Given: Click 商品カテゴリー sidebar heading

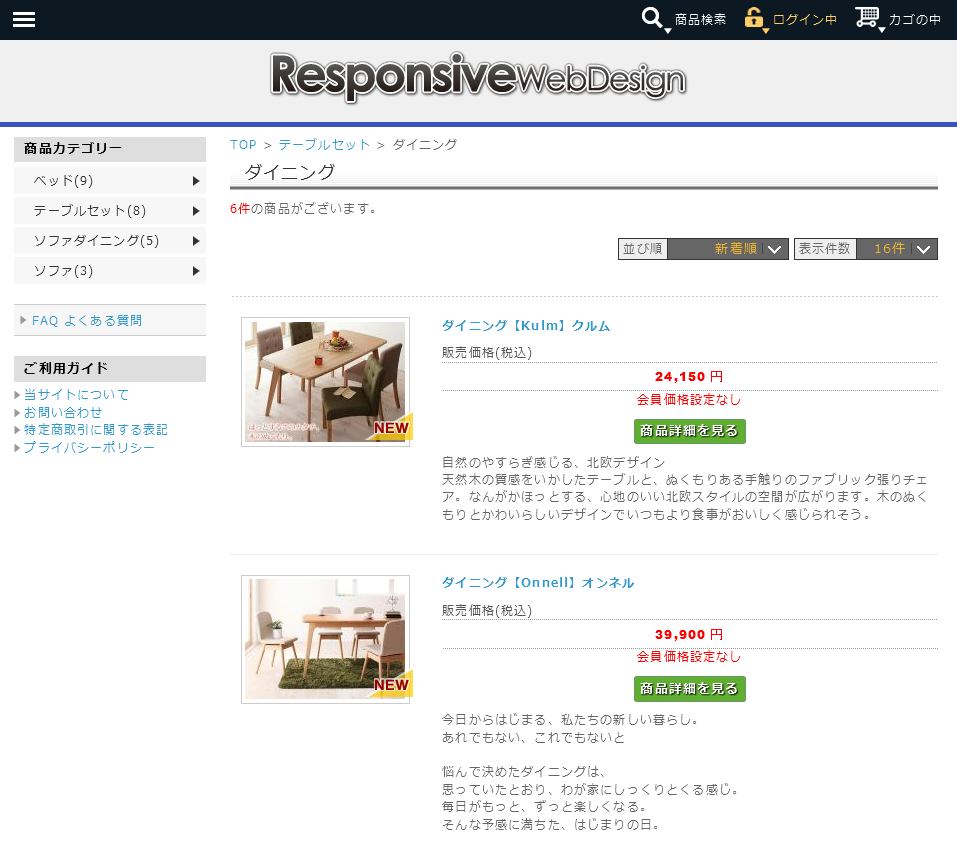Looking at the screenshot, I should click(x=110, y=149).
